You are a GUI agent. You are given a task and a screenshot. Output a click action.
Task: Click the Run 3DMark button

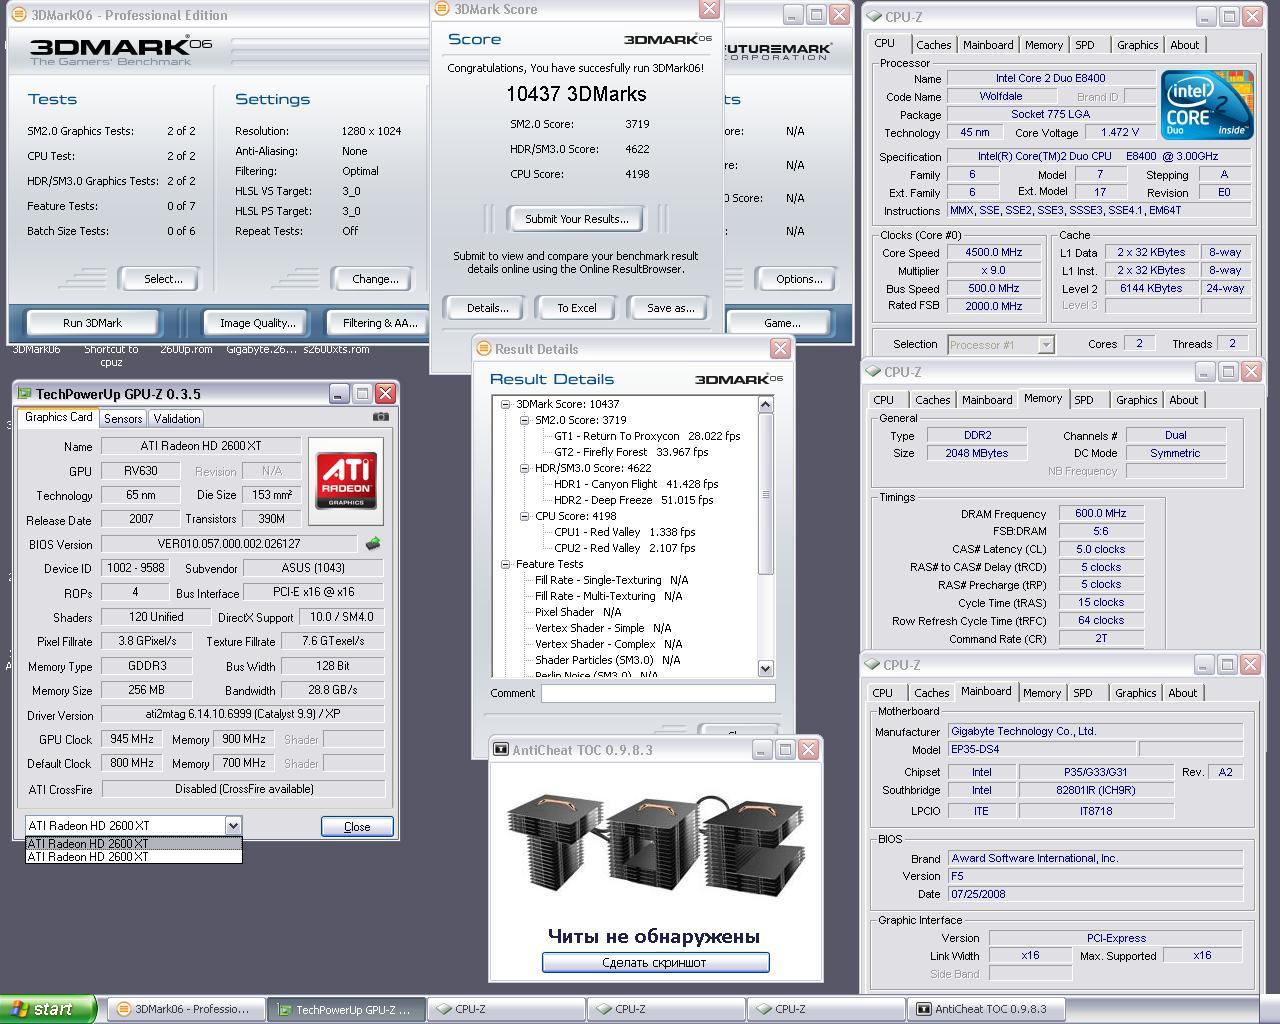[92, 323]
